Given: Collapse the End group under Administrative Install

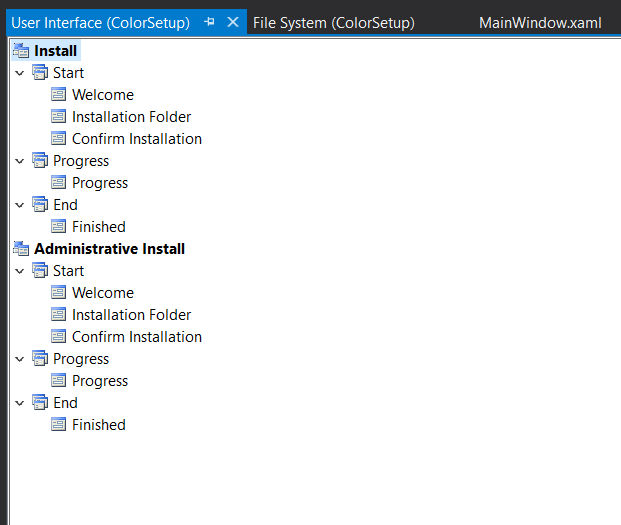Looking at the screenshot, I should point(19,403).
